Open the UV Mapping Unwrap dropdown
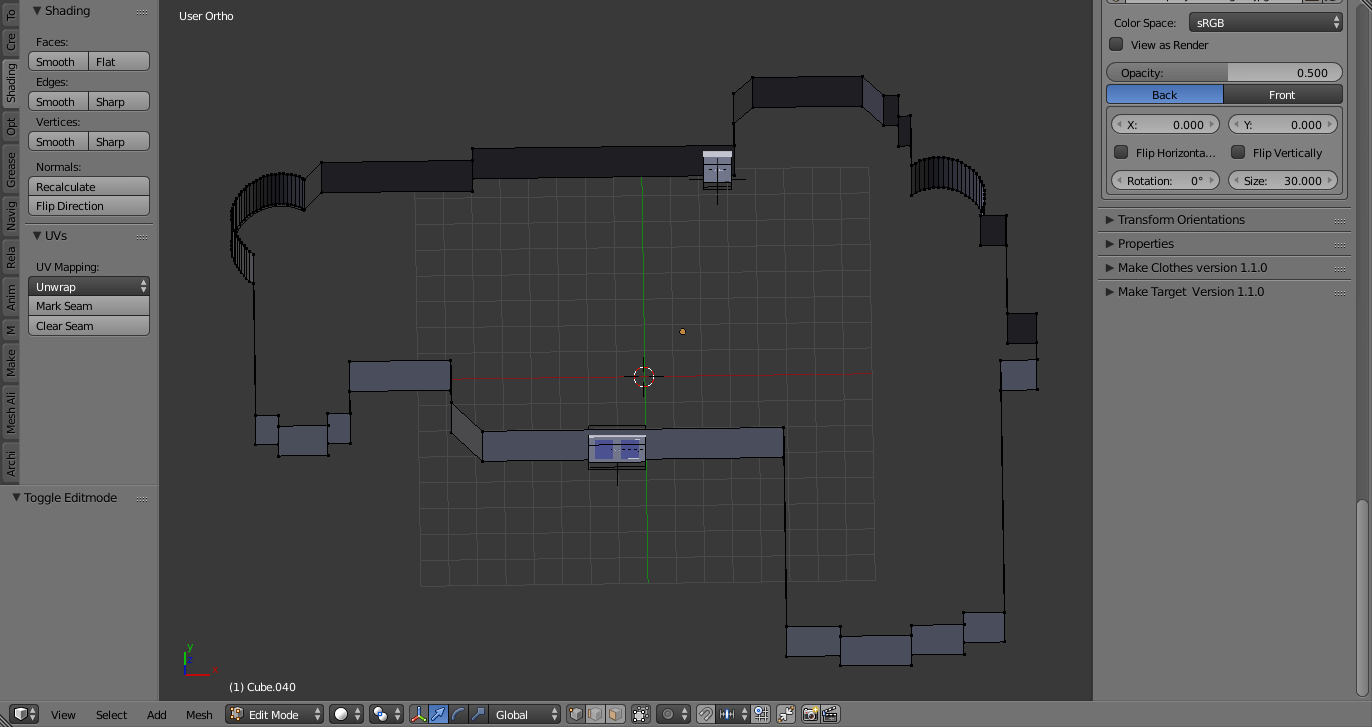 click(x=89, y=285)
